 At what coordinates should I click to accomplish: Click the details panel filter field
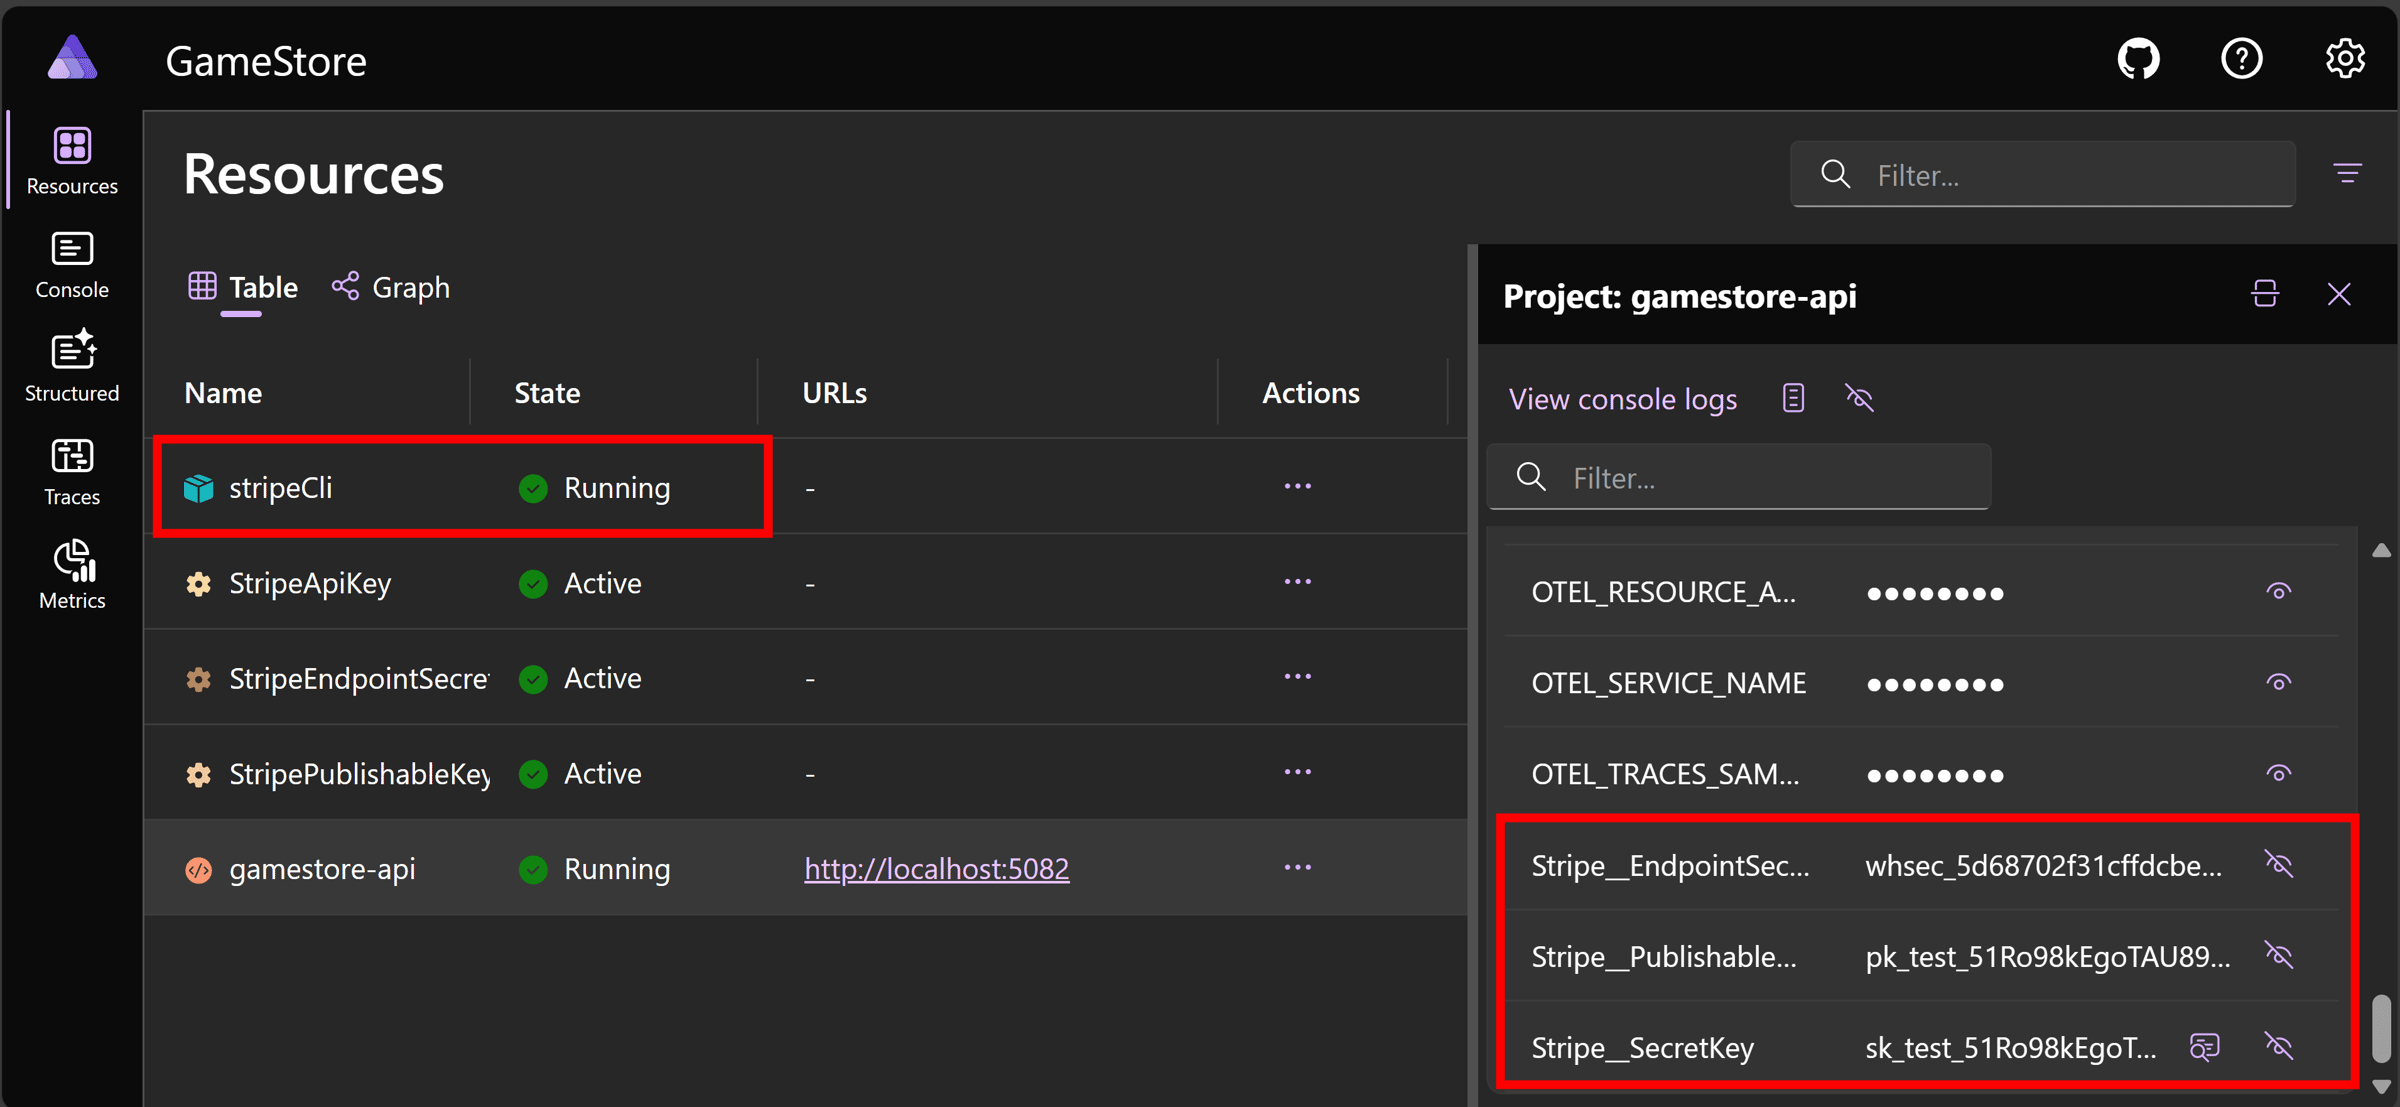(1738, 478)
